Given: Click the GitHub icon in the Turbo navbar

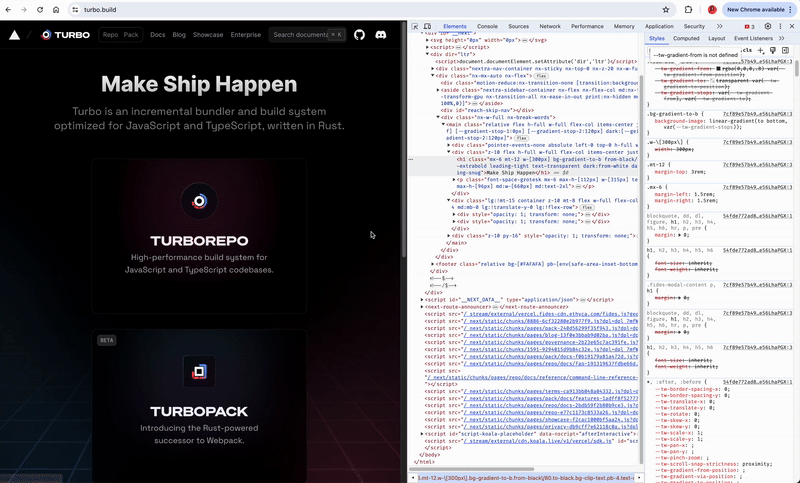Looking at the screenshot, I should pyautogui.click(x=361, y=35).
